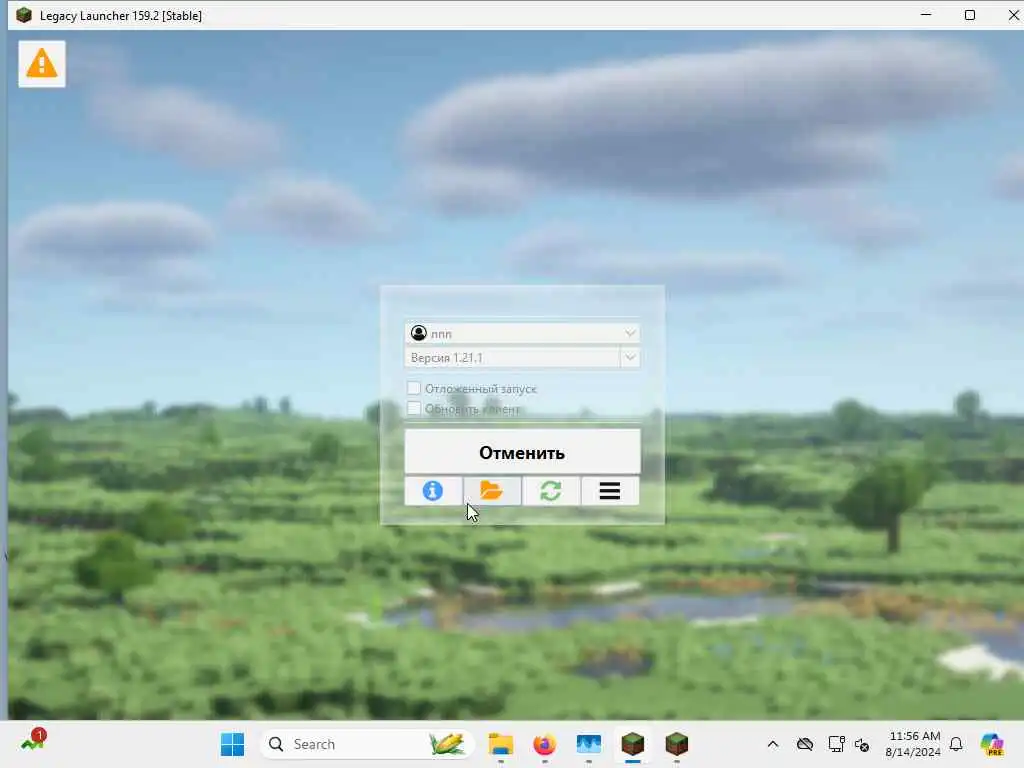
Task: Open the Windows Start menu
Action: coord(232,744)
